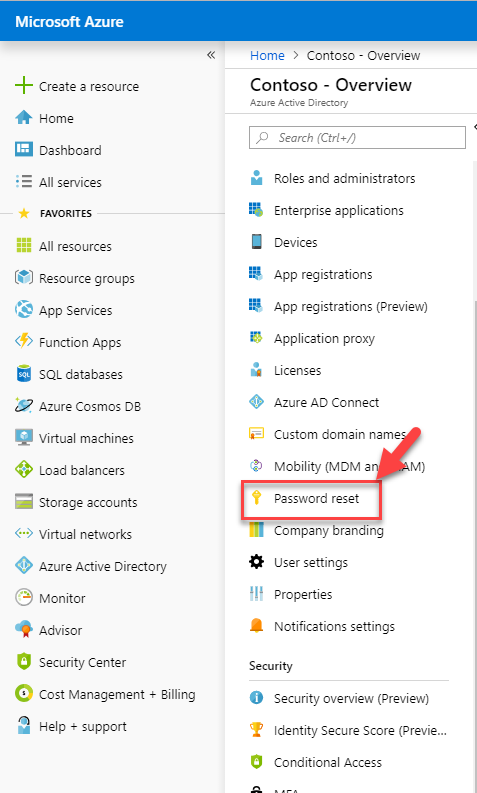The height and width of the screenshot is (793, 477).
Task: Click the Notifications settings bell icon
Action: [x=256, y=626]
